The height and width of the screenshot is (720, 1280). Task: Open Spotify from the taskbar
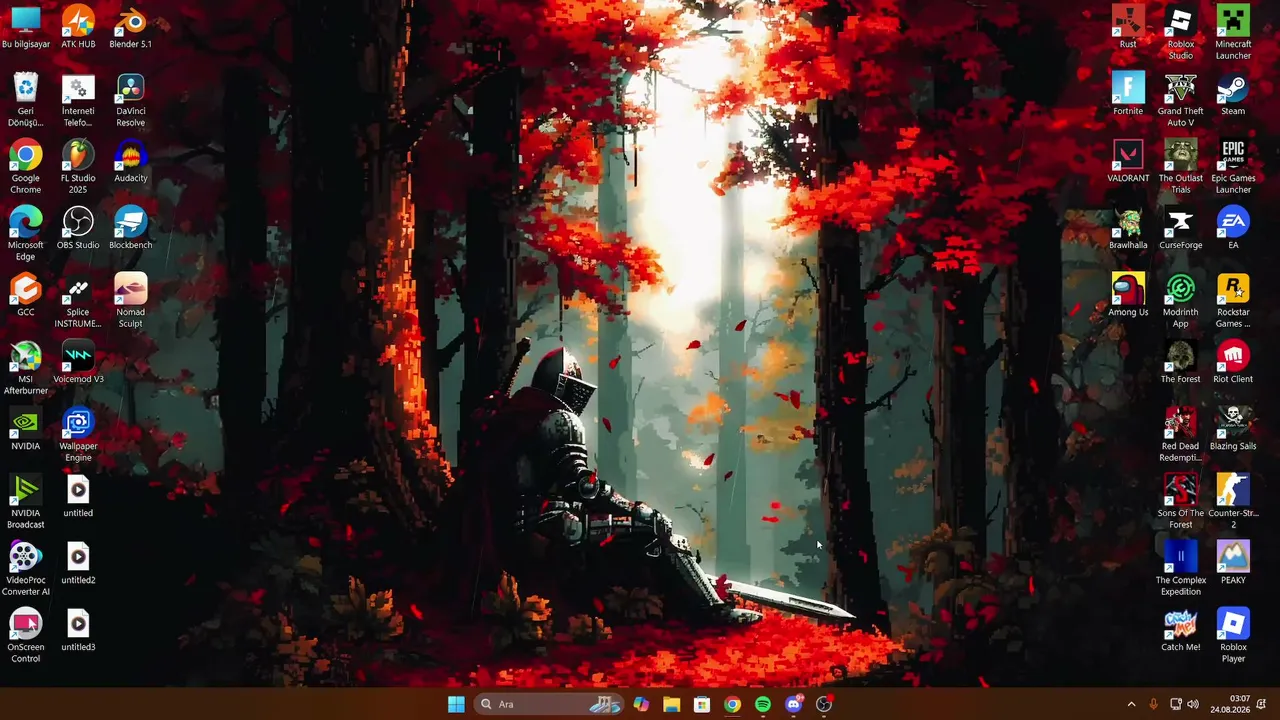(763, 704)
